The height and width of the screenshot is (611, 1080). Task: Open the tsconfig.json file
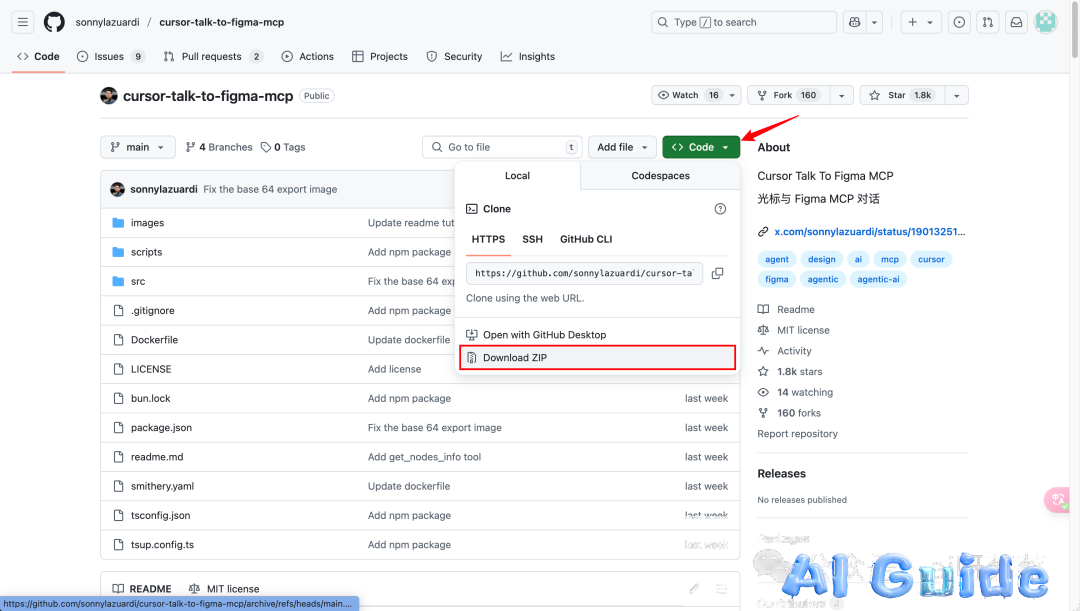coord(160,515)
